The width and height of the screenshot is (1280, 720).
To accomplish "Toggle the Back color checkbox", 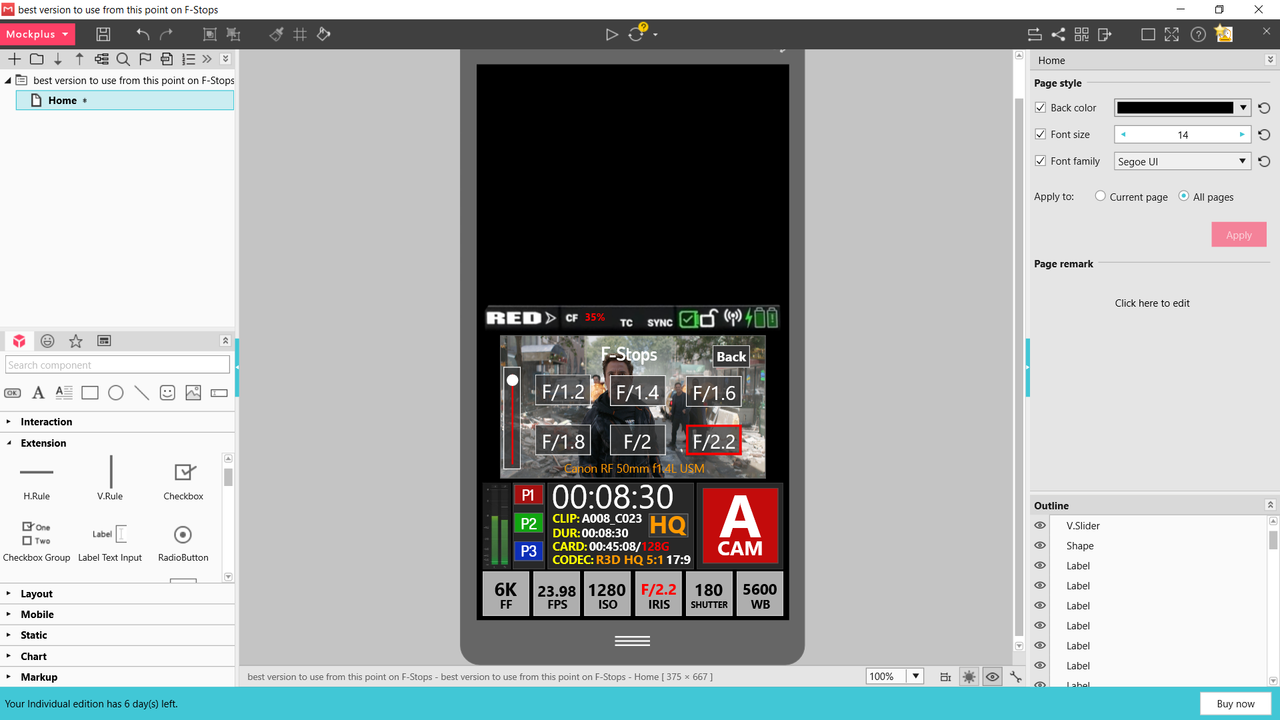I will [x=1040, y=107].
